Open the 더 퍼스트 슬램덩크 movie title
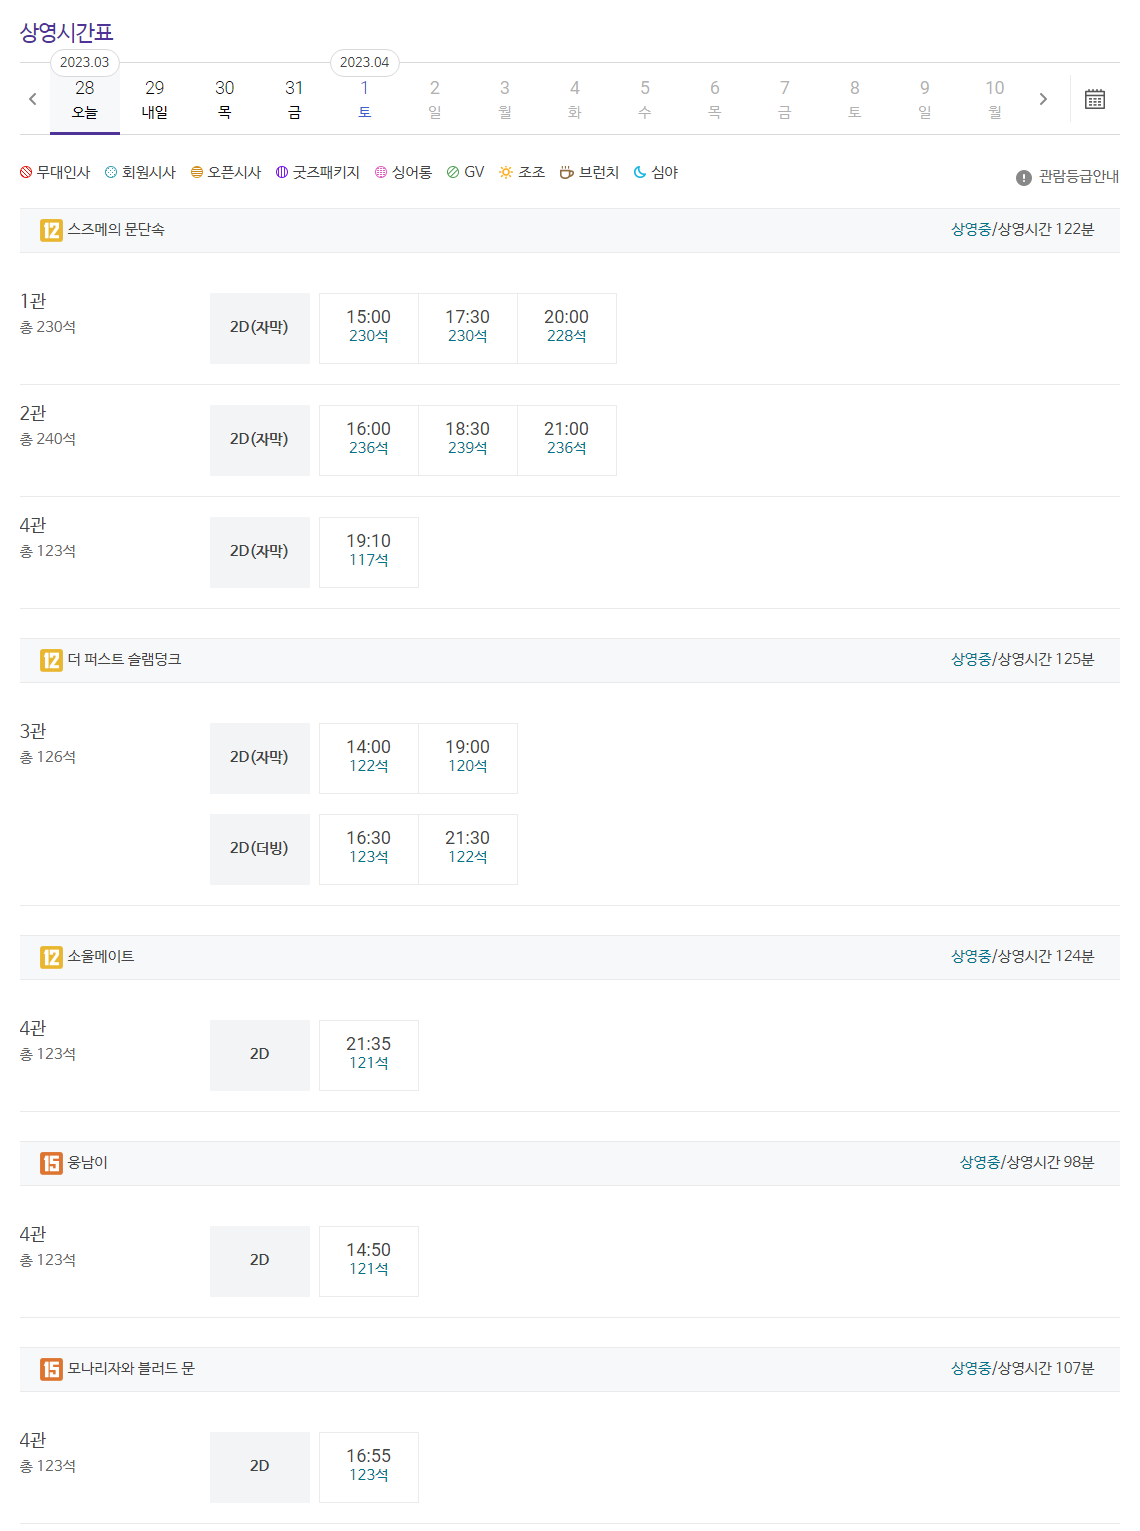 (x=124, y=660)
